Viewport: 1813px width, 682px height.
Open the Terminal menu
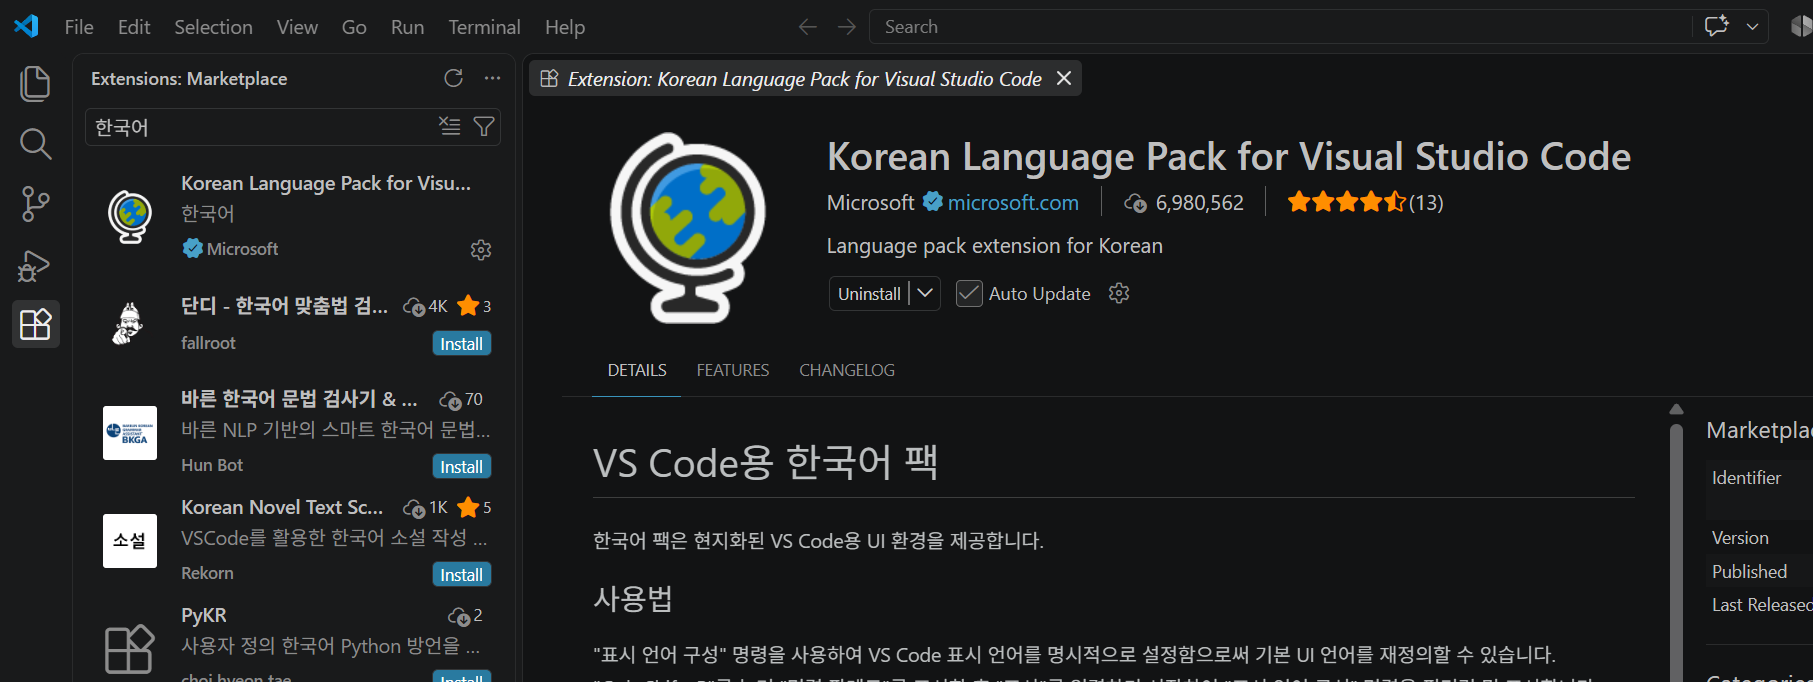pos(484,27)
